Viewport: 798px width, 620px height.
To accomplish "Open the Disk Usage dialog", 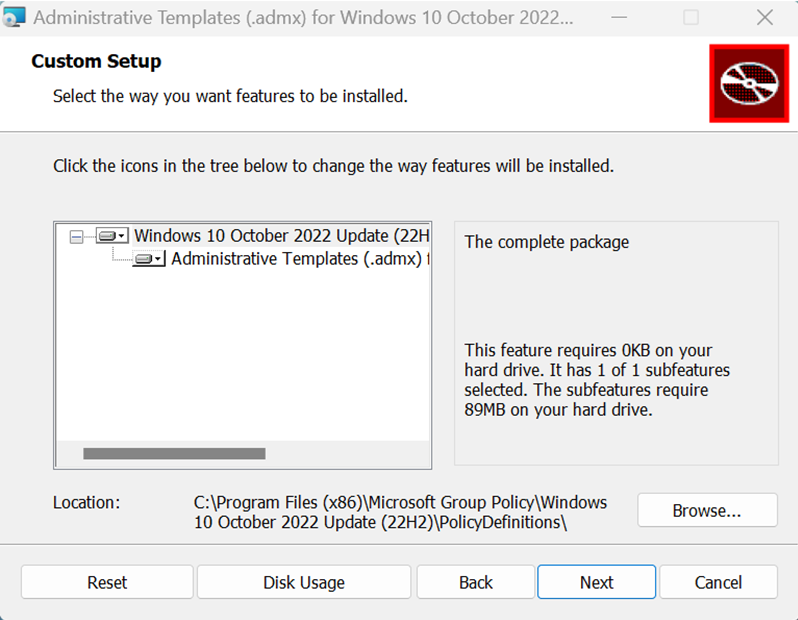I will coord(304,582).
